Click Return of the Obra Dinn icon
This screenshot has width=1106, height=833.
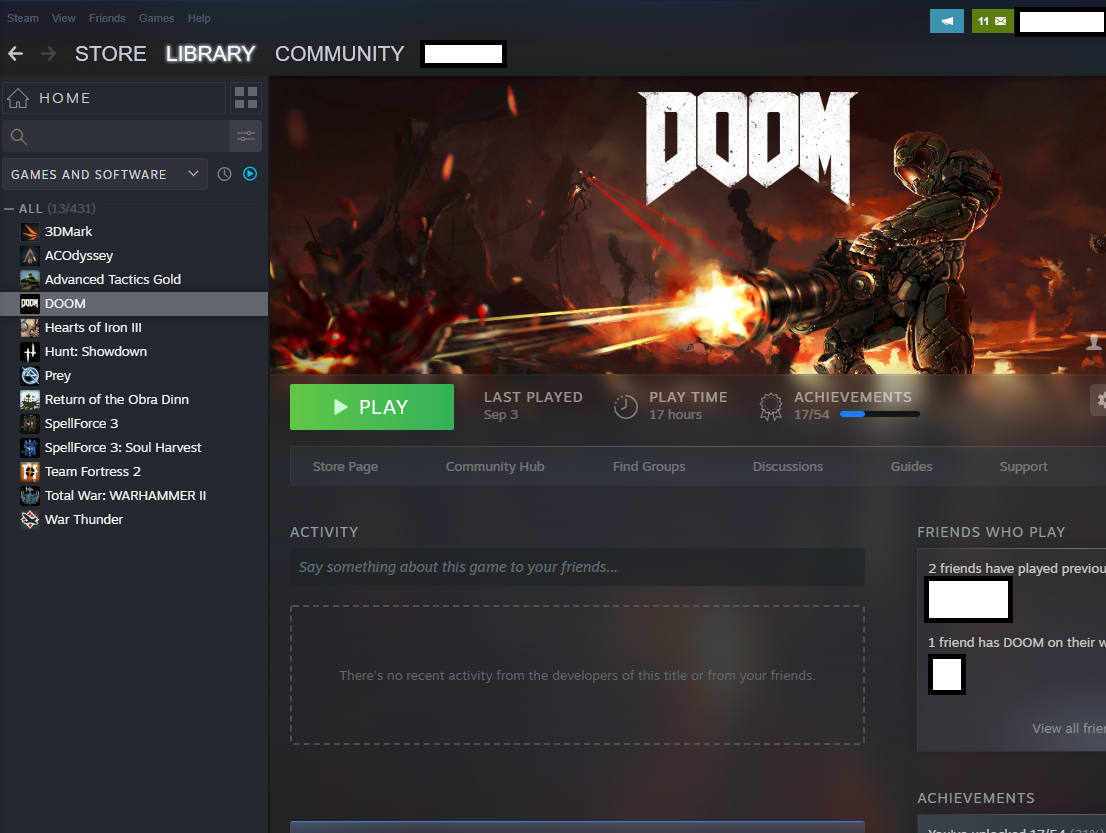click(30, 399)
